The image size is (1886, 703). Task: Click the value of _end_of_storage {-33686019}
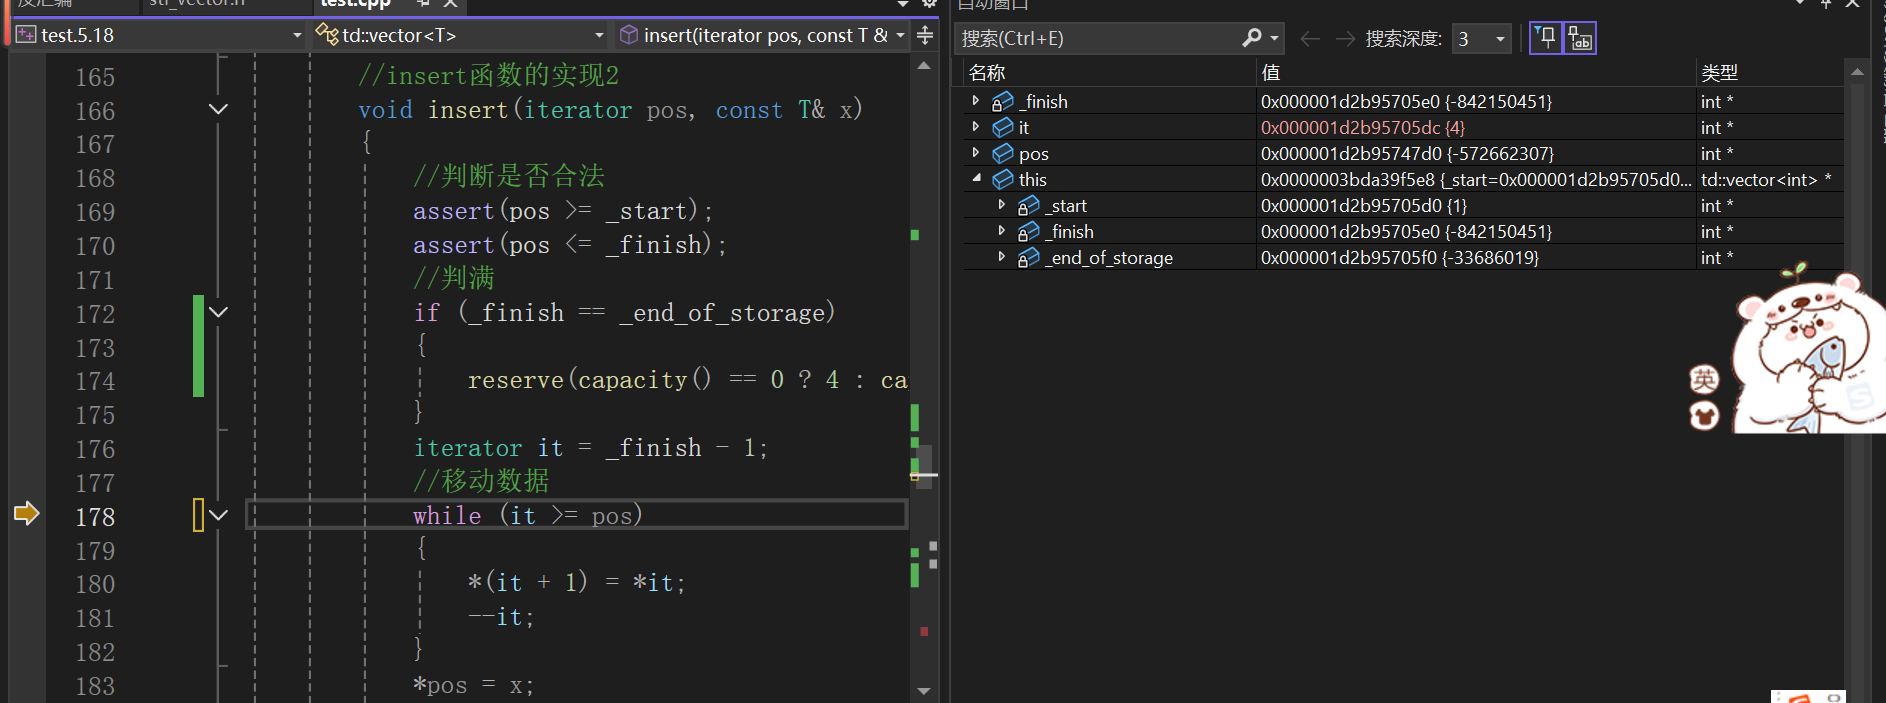click(x=1399, y=258)
